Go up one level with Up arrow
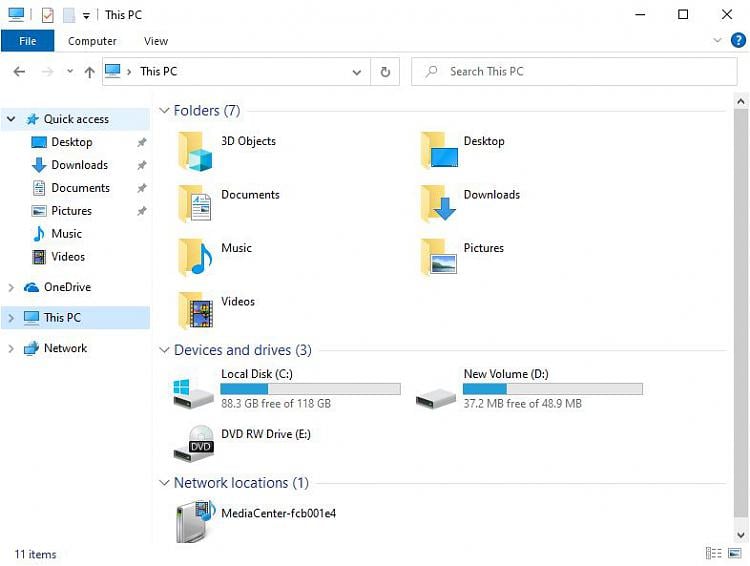 [x=89, y=72]
